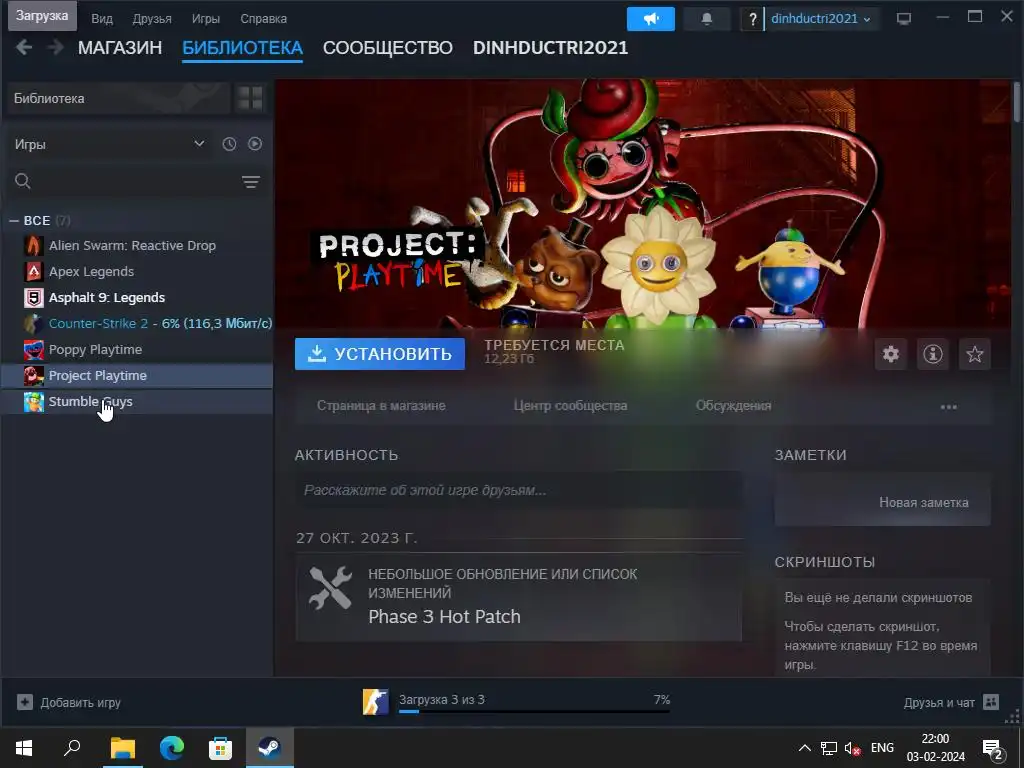Click the download progress bar in footer

(x=534, y=711)
